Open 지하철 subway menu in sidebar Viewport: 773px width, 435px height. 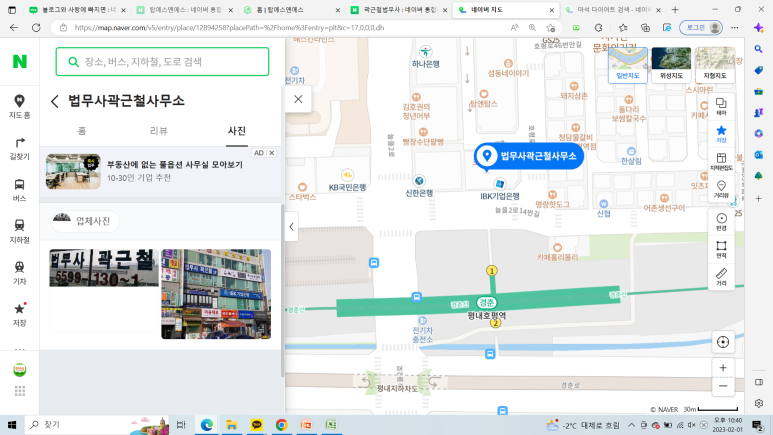tap(19, 231)
